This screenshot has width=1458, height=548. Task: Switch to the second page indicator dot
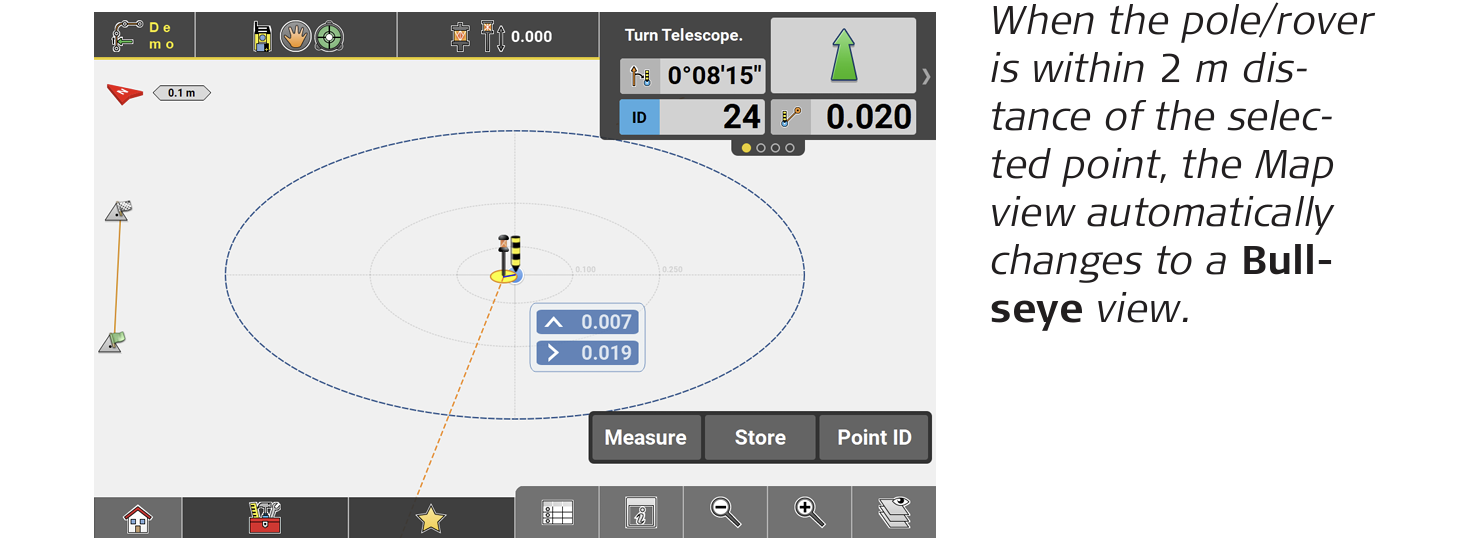(761, 148)
